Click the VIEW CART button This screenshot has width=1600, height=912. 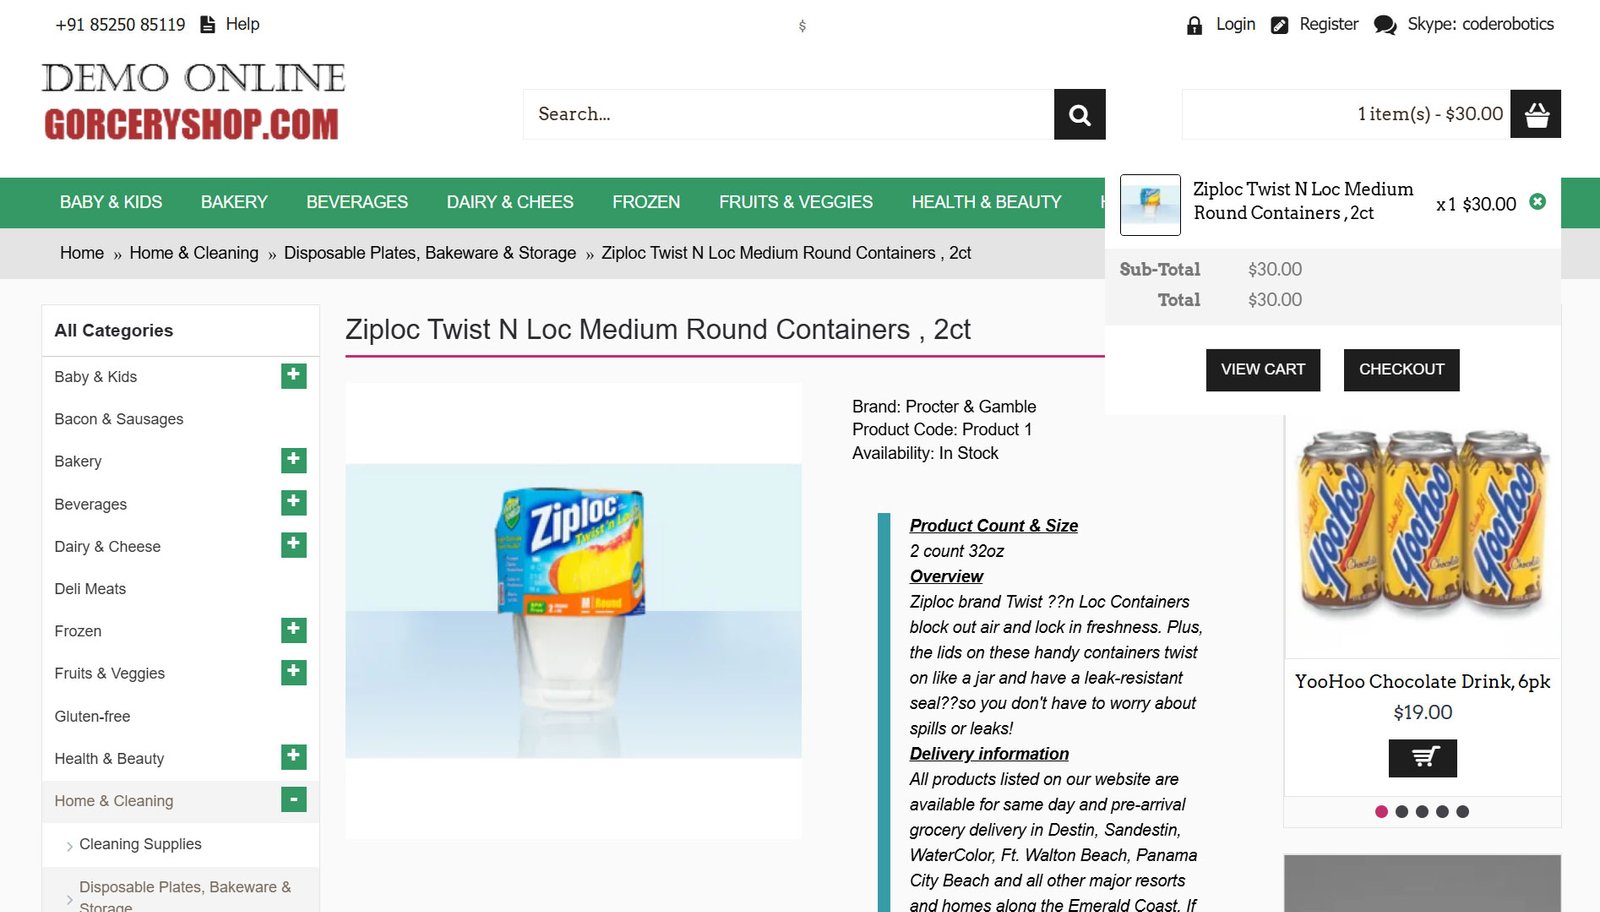pyautogui.click(x=1263, y=370)
